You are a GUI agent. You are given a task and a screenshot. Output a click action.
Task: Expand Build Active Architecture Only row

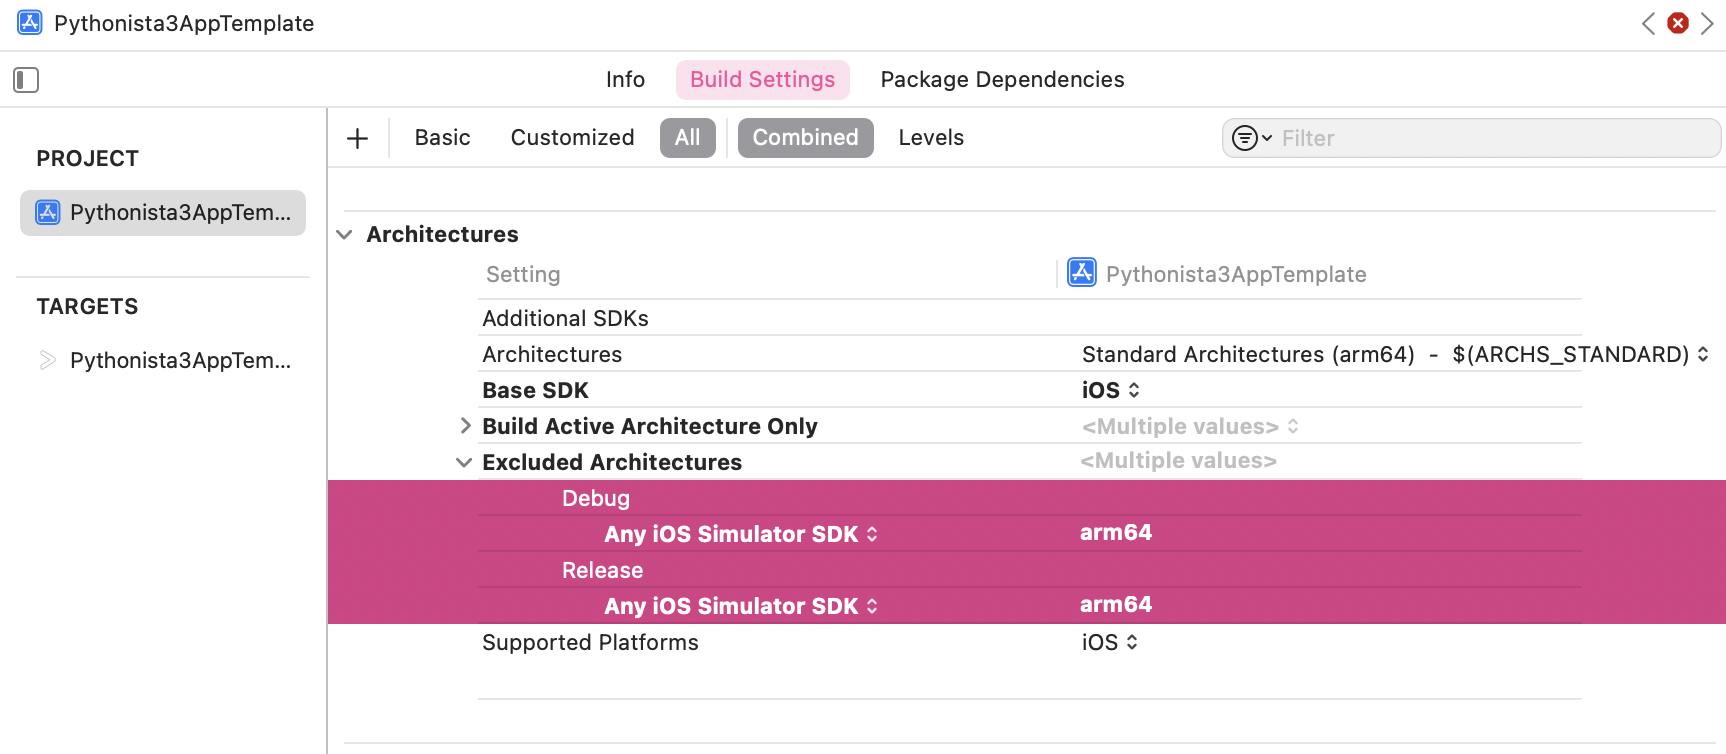(465, 426)
